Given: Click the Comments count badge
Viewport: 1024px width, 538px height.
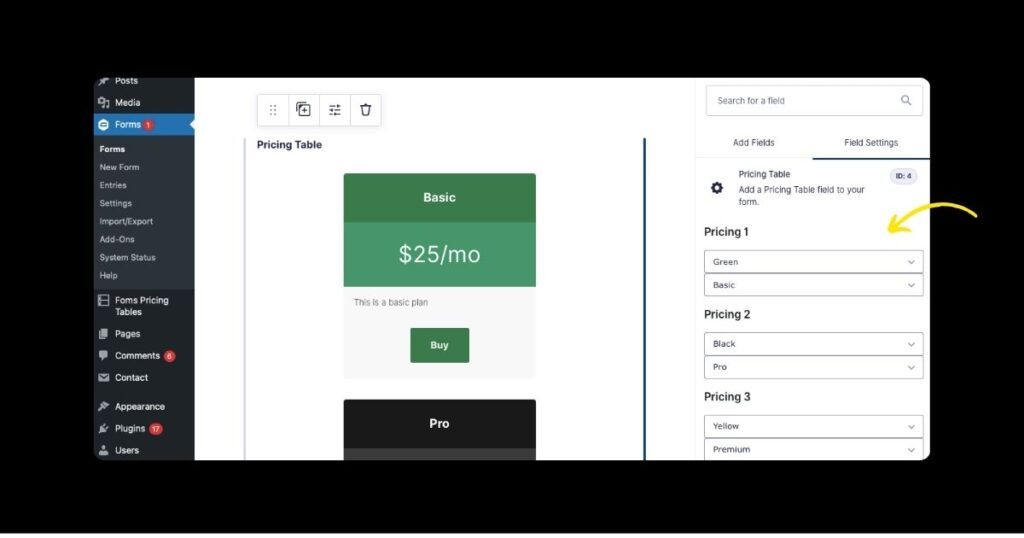Looking at the screenshot, I should [169, 356].
